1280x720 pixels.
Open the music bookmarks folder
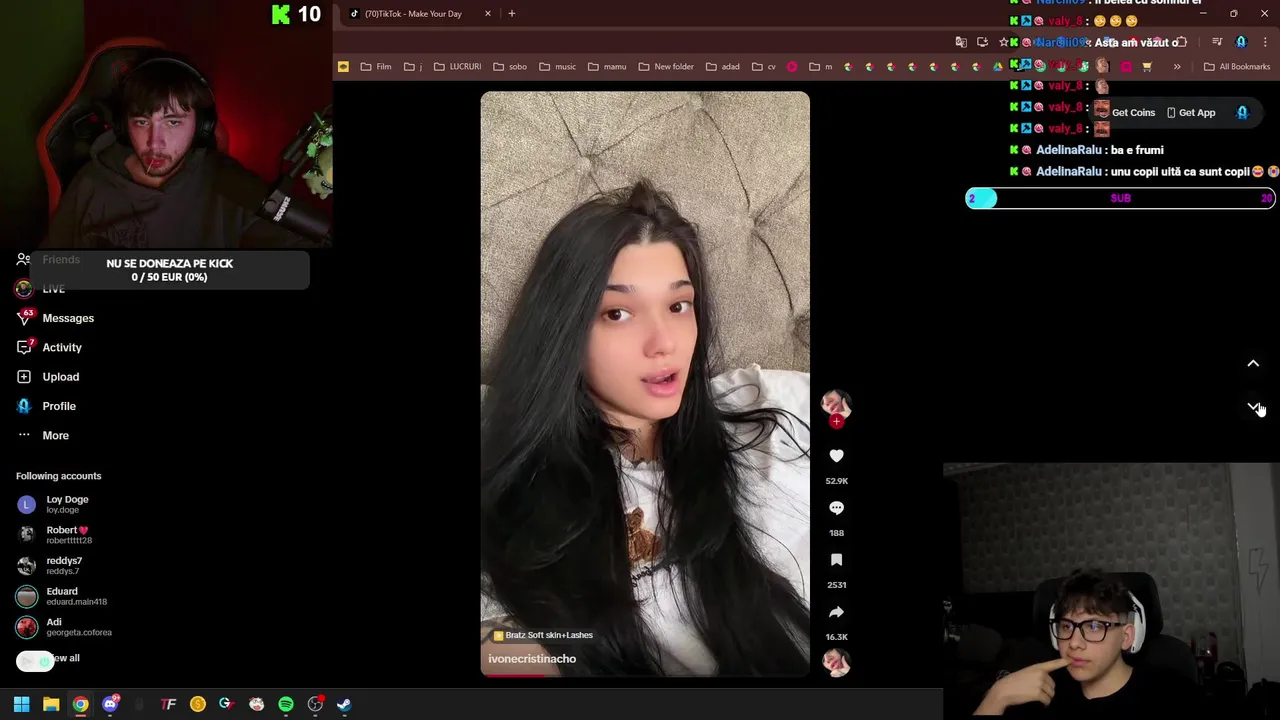(x=558, y=67)
